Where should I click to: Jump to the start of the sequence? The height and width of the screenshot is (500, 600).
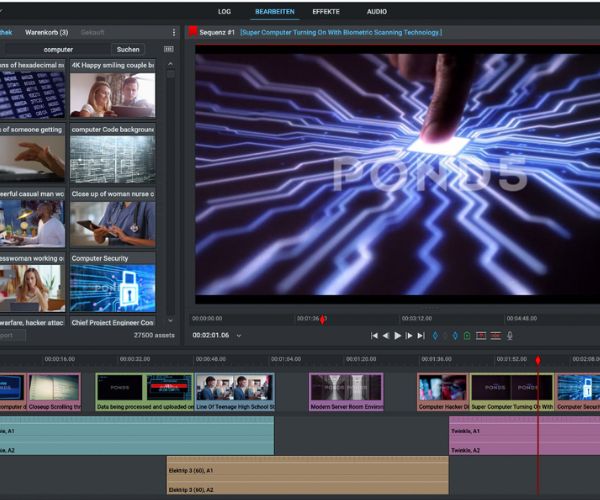click(375, 336)
